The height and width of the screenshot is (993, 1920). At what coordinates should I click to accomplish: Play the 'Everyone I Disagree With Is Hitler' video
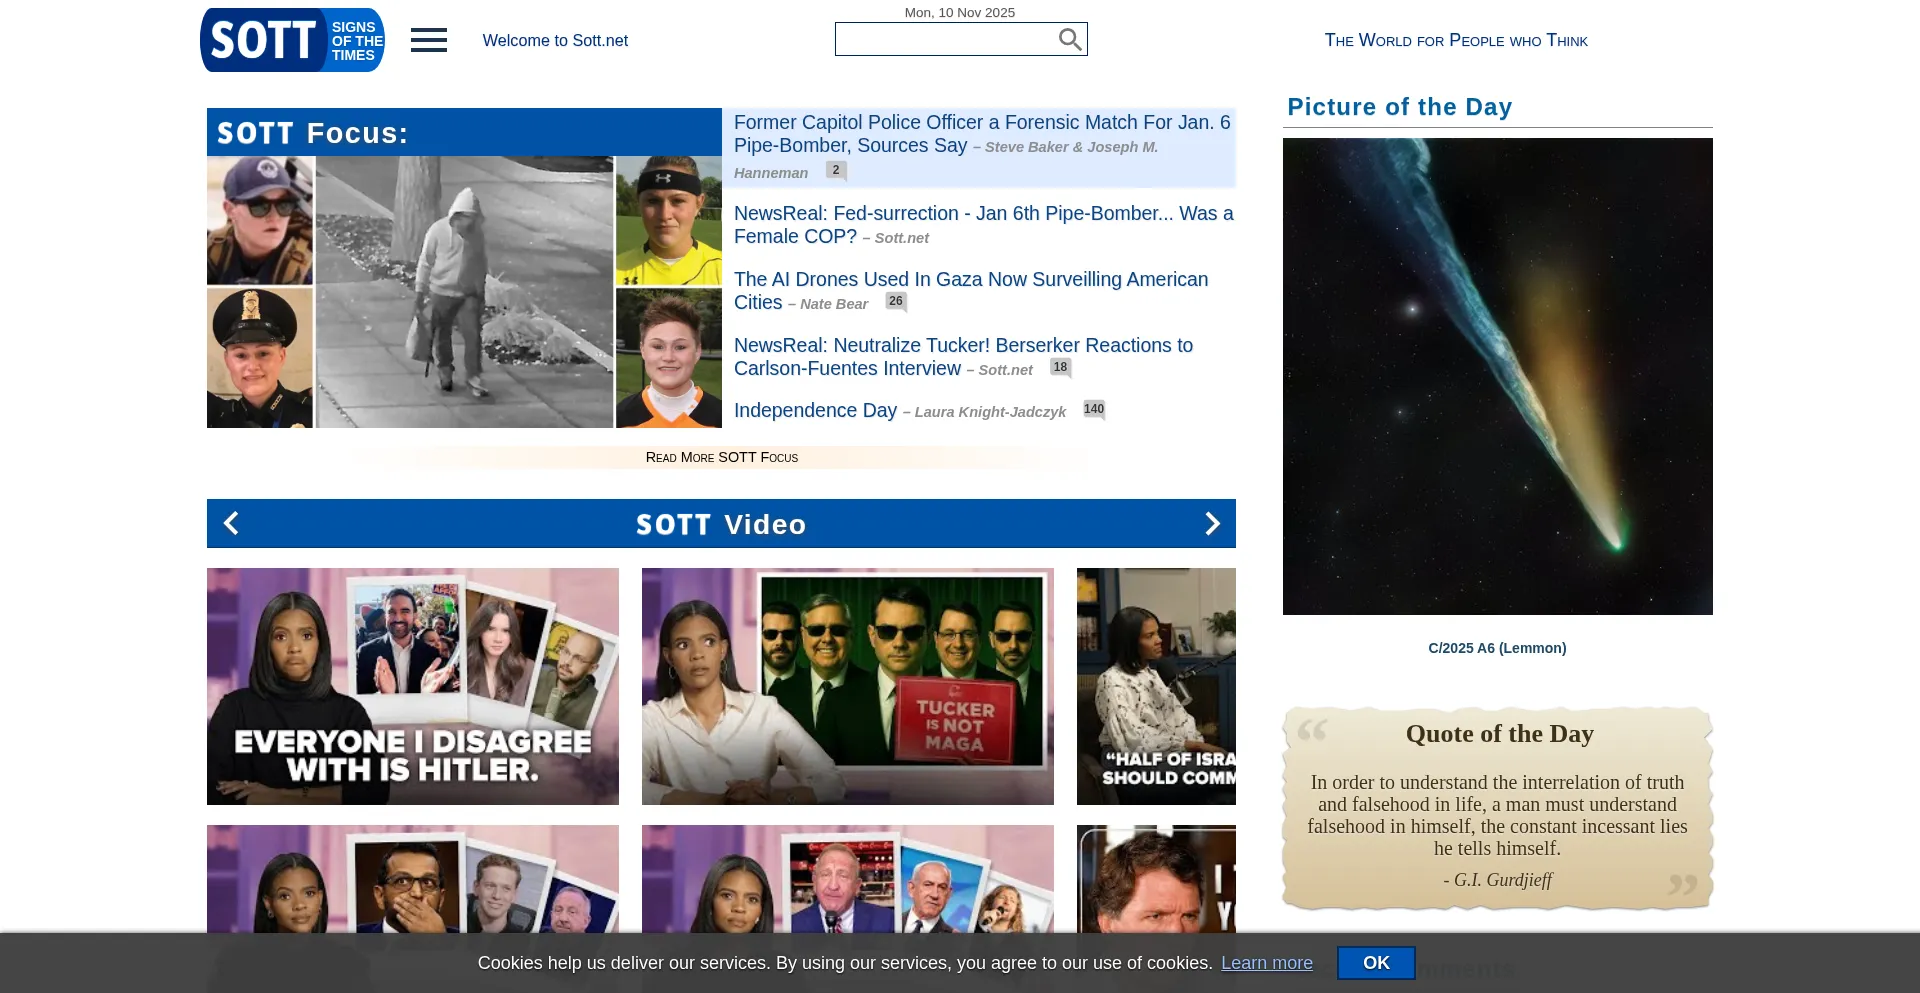(412, 686)
